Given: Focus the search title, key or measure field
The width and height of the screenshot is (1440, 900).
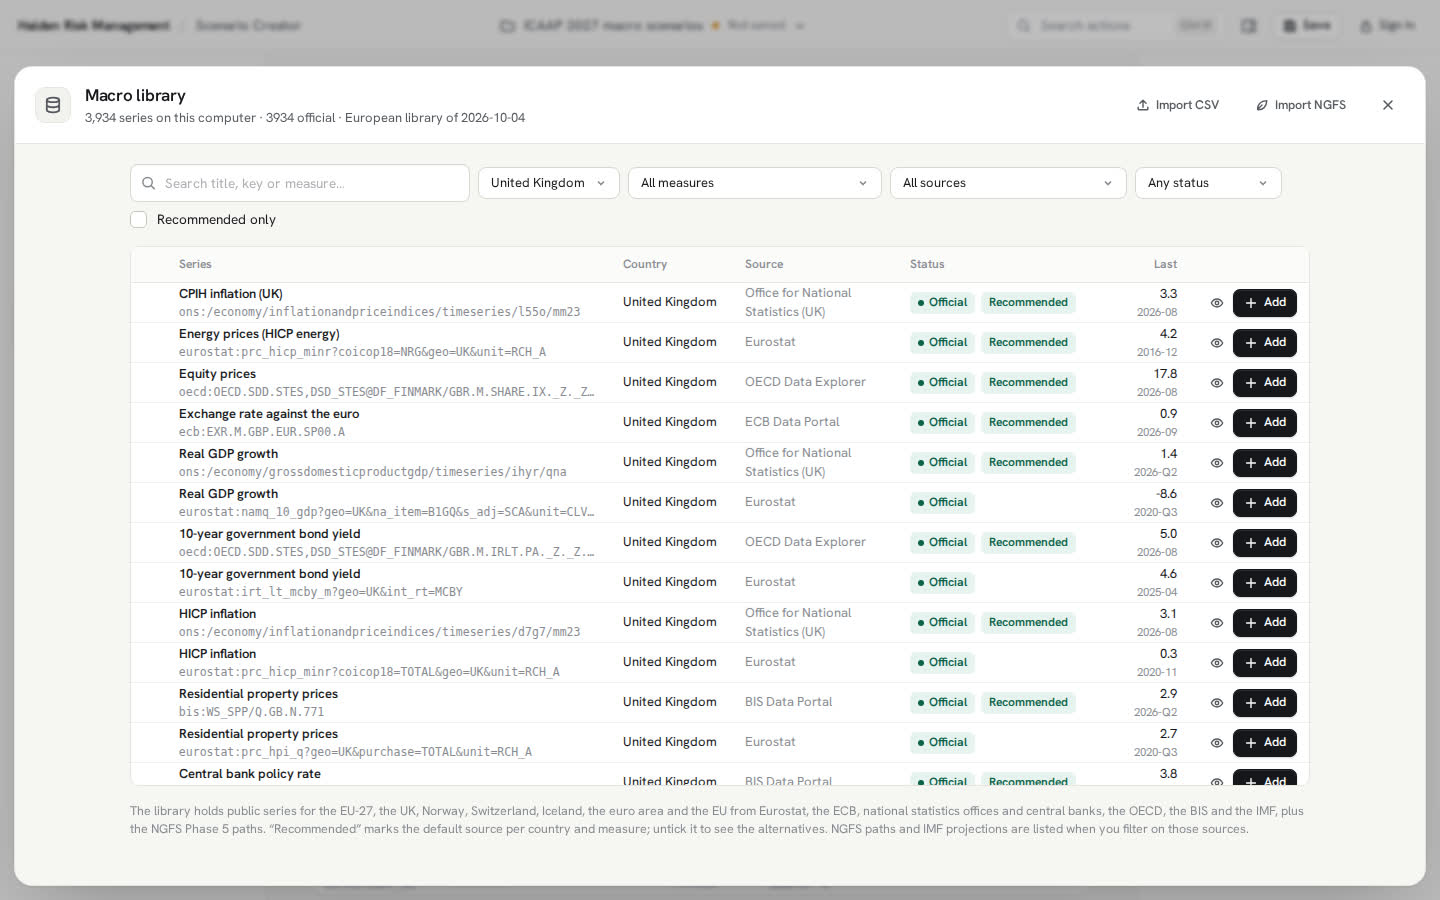Looking at the screenshot, I should point(300,183).
